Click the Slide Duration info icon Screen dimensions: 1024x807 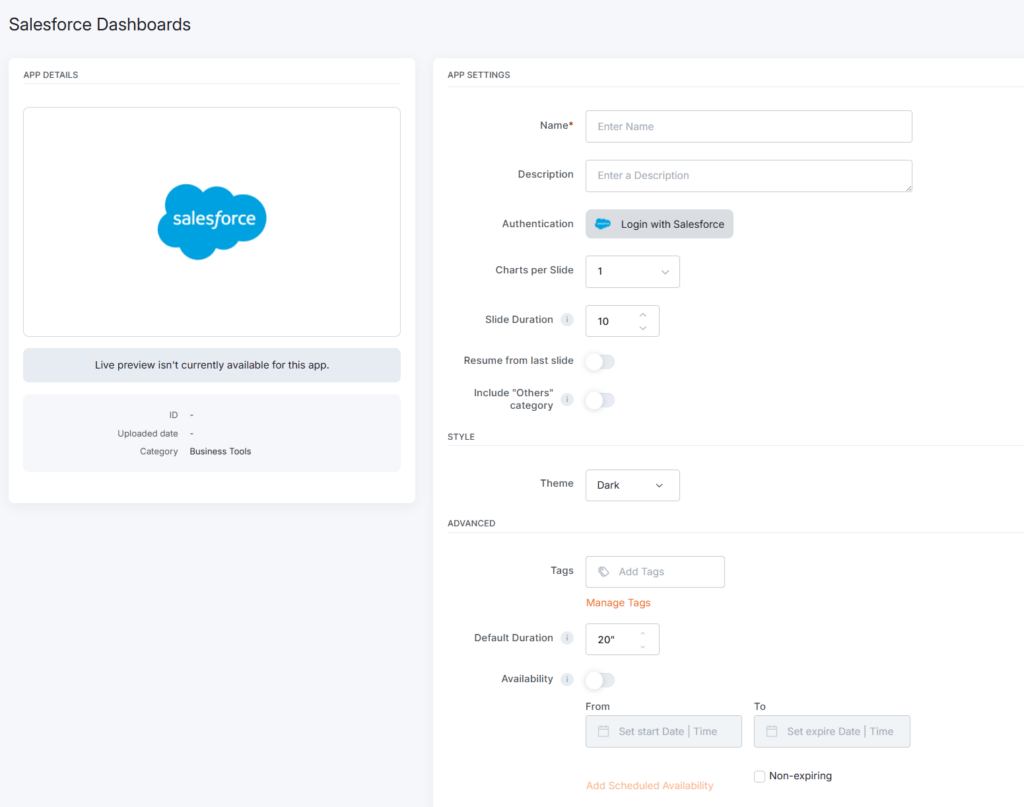[567, 320]
